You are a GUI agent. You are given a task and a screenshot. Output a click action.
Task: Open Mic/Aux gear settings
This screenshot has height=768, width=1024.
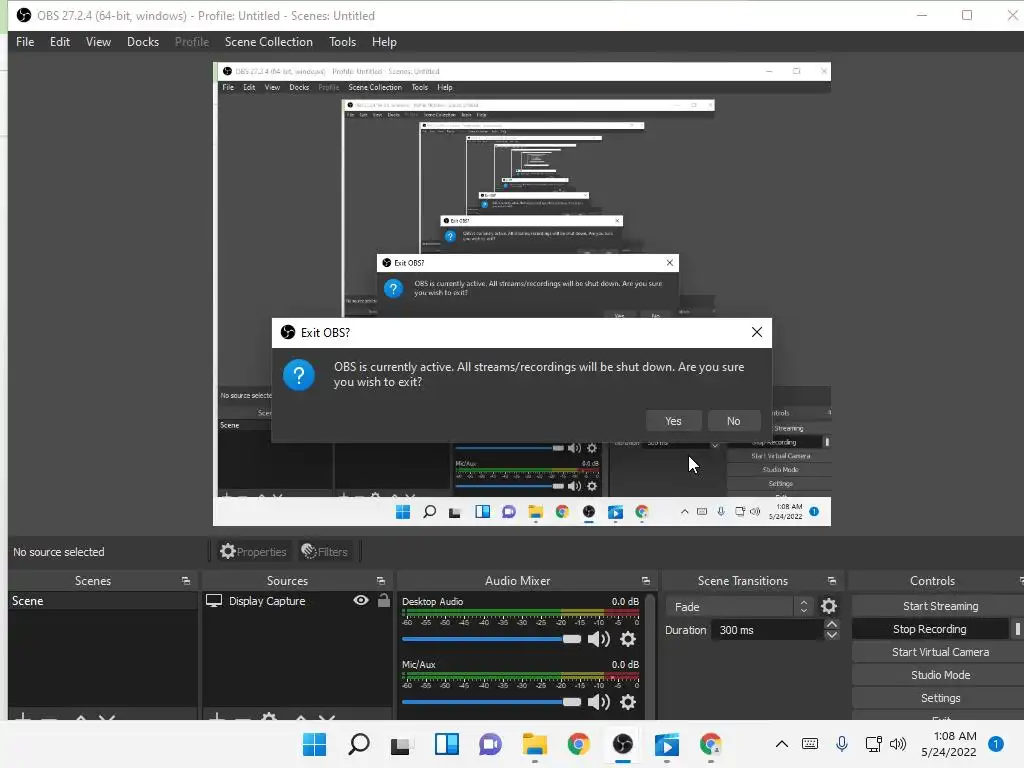[628, 702]
